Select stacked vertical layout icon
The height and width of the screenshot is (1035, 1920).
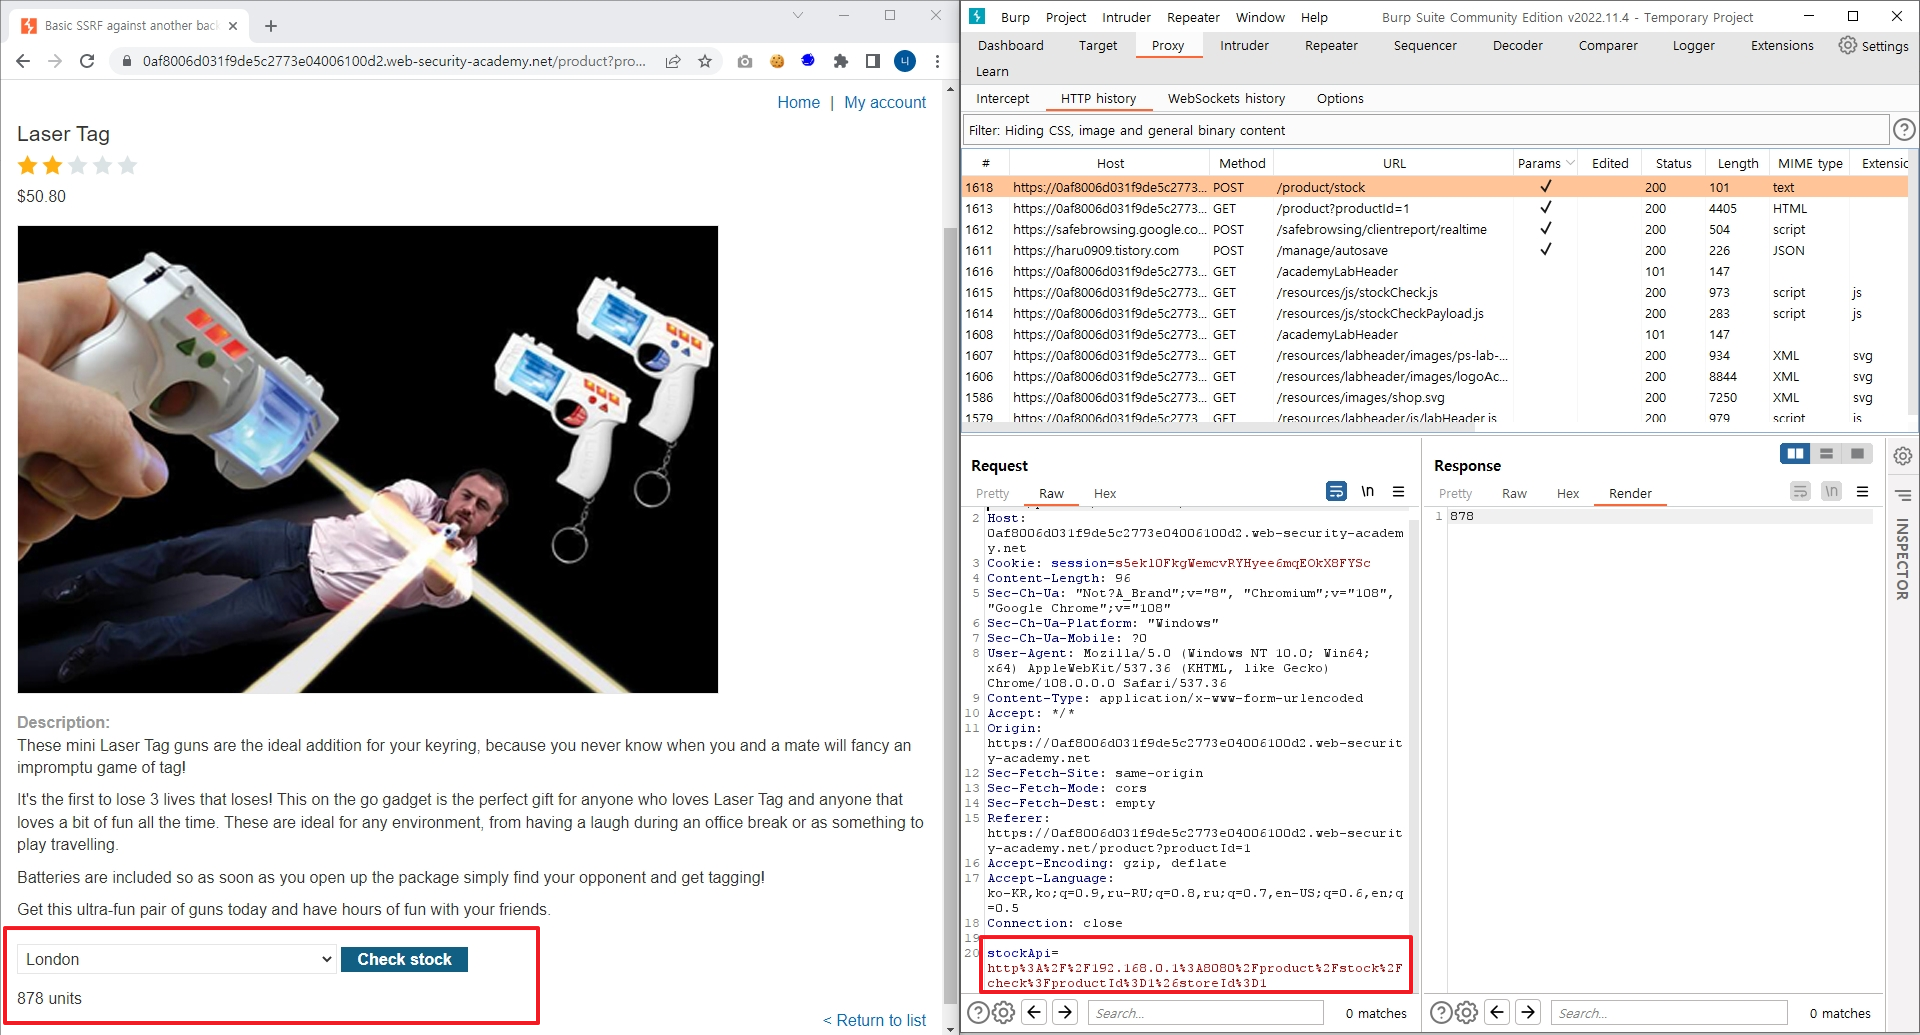(x=1826, y=454)
